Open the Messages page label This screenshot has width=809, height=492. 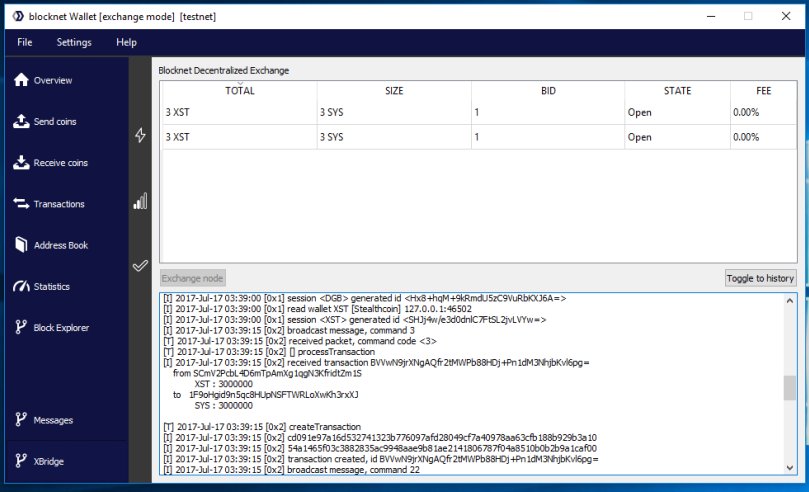pos(53,420)
